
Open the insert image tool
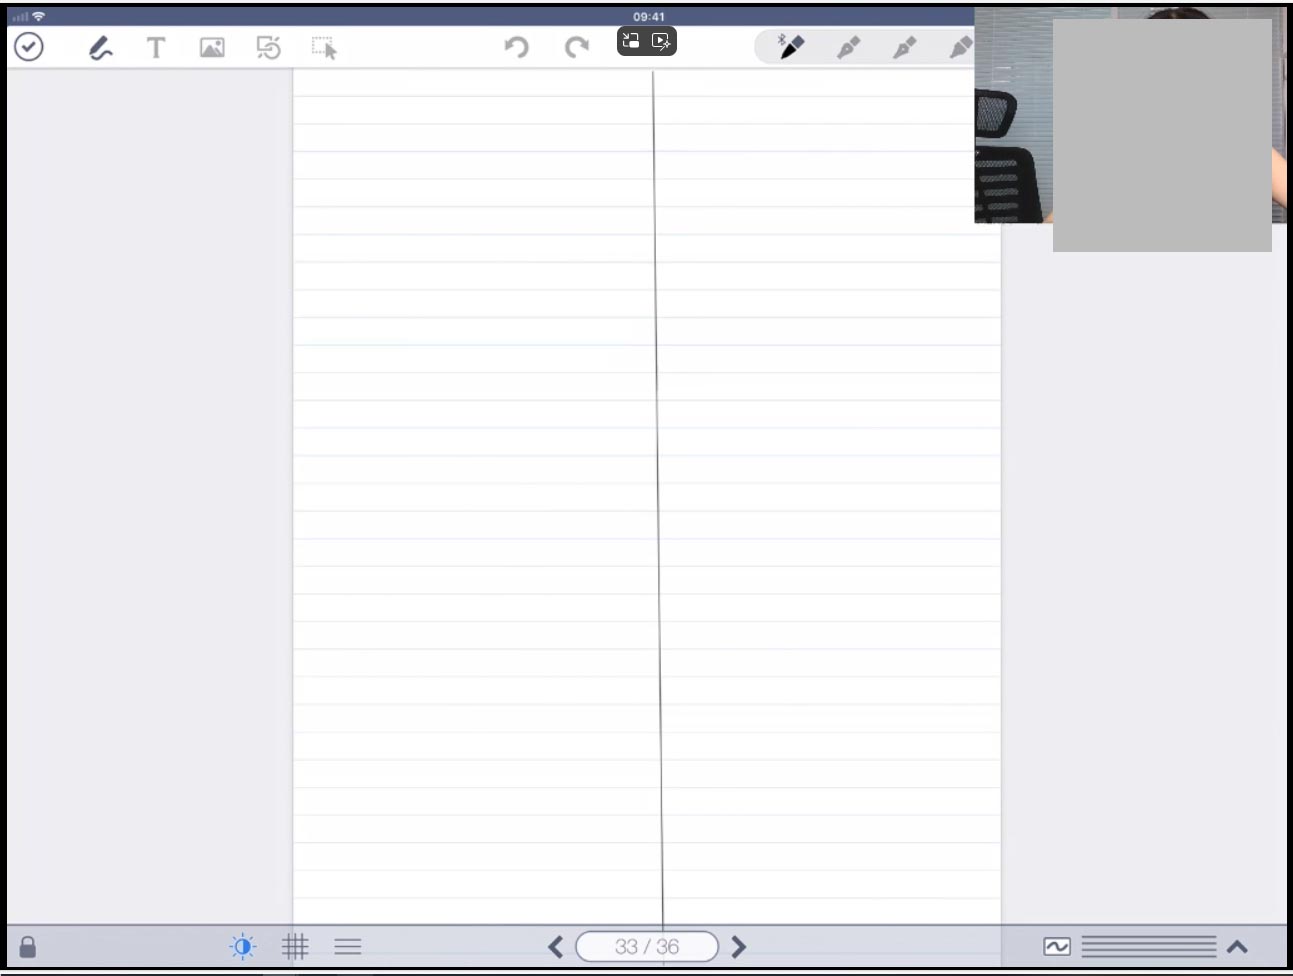(212, 47)
